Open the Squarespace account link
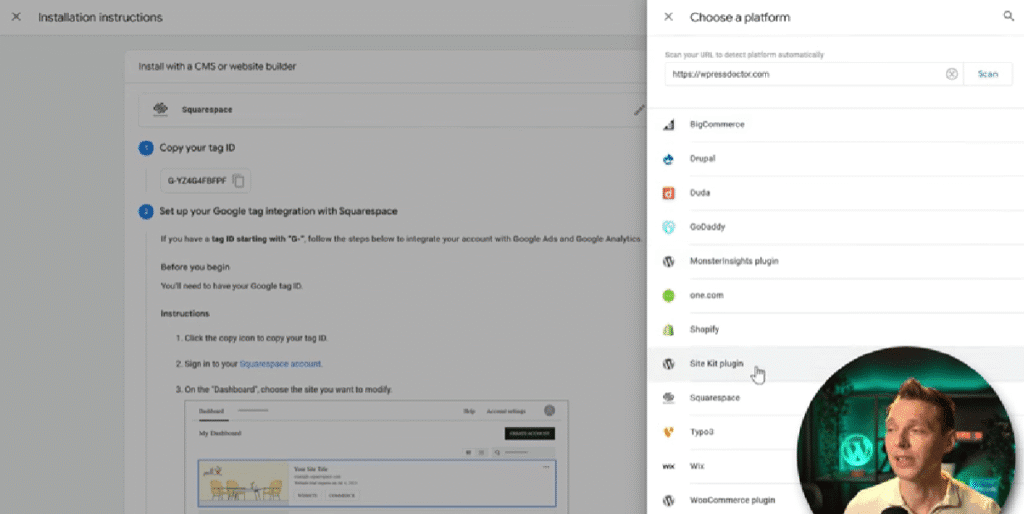Image resolution: width=1024 pixels, height=514 pixels. pyautogui.click(x=280, y=364)
